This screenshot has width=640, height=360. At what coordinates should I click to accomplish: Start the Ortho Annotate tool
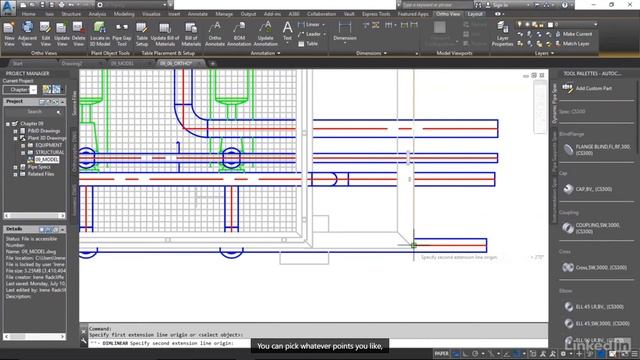pyautogui.click(x=215, y=33)
